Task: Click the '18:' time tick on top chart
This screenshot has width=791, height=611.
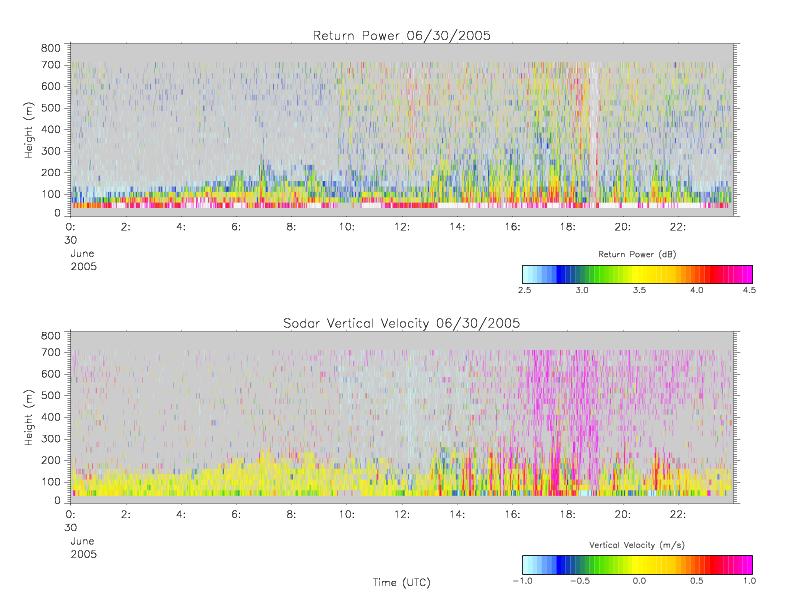Action: 568,227
